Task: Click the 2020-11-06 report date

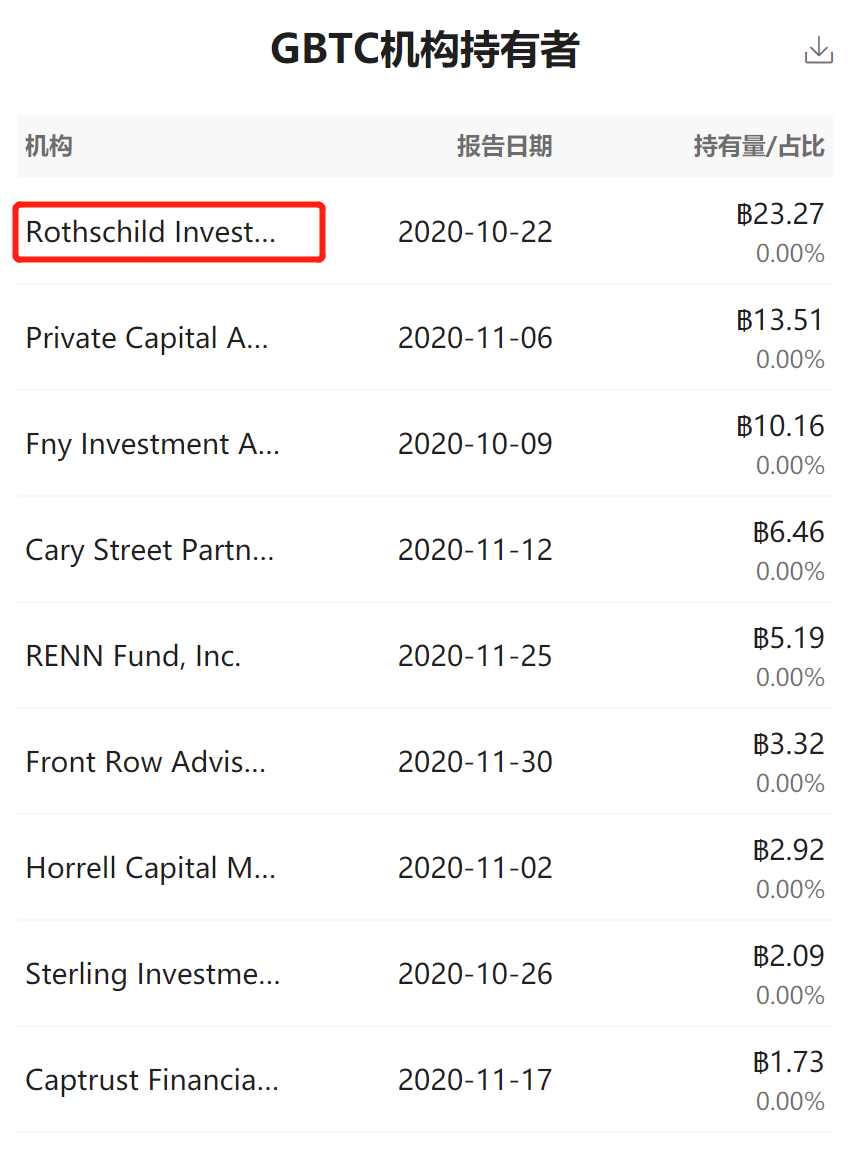Action: 475,338
